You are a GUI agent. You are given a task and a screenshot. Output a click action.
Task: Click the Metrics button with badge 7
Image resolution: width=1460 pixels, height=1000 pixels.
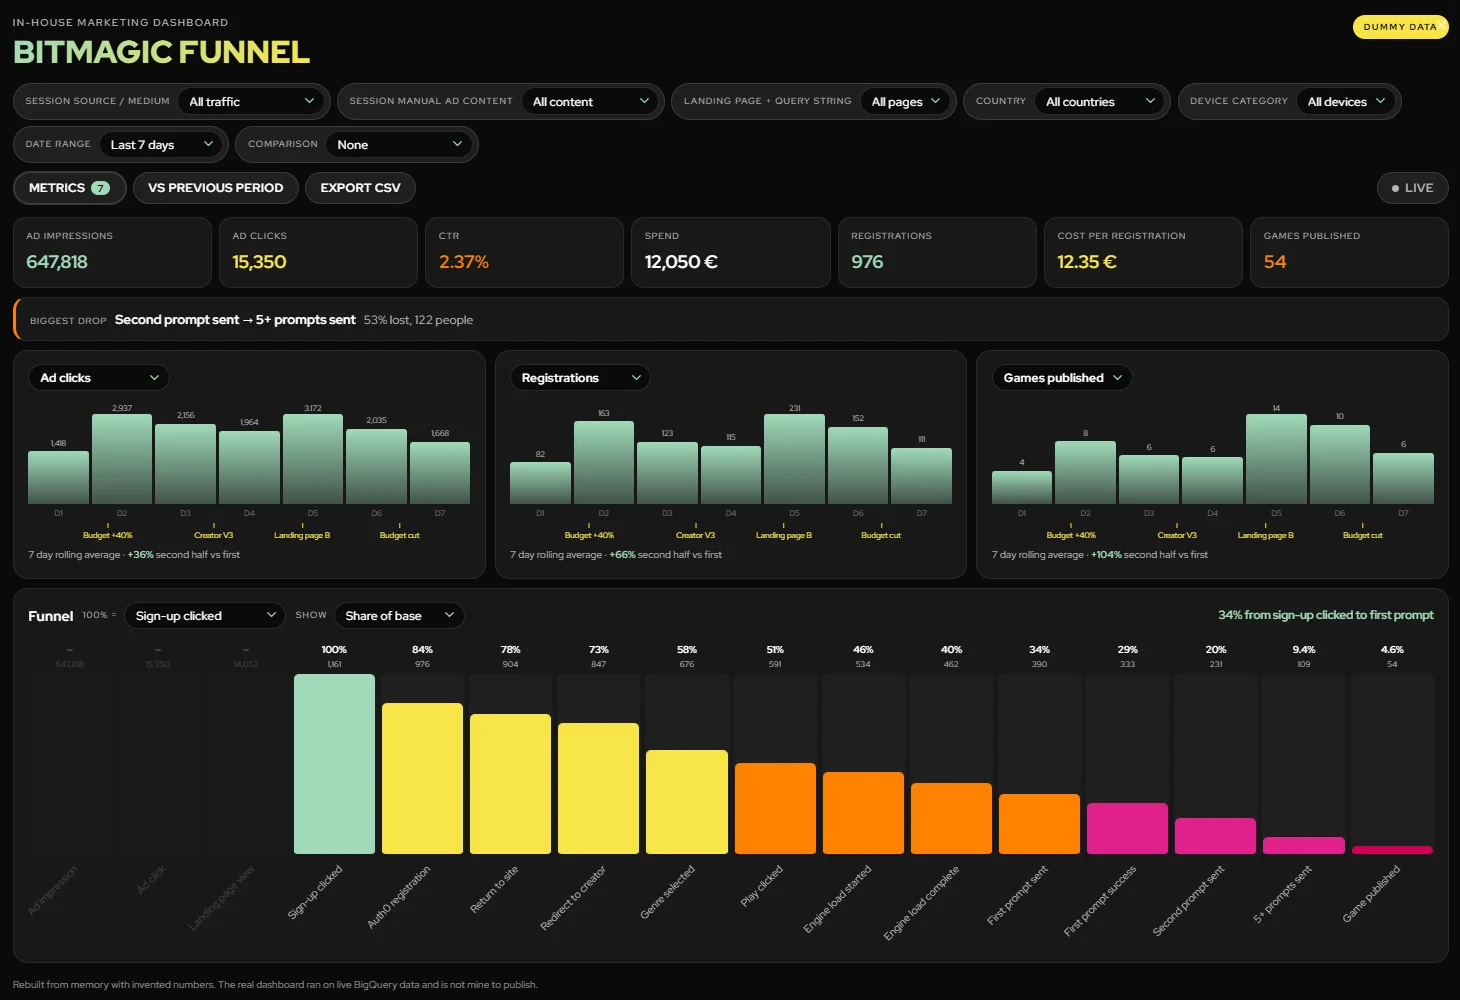[x=69, y=188]
